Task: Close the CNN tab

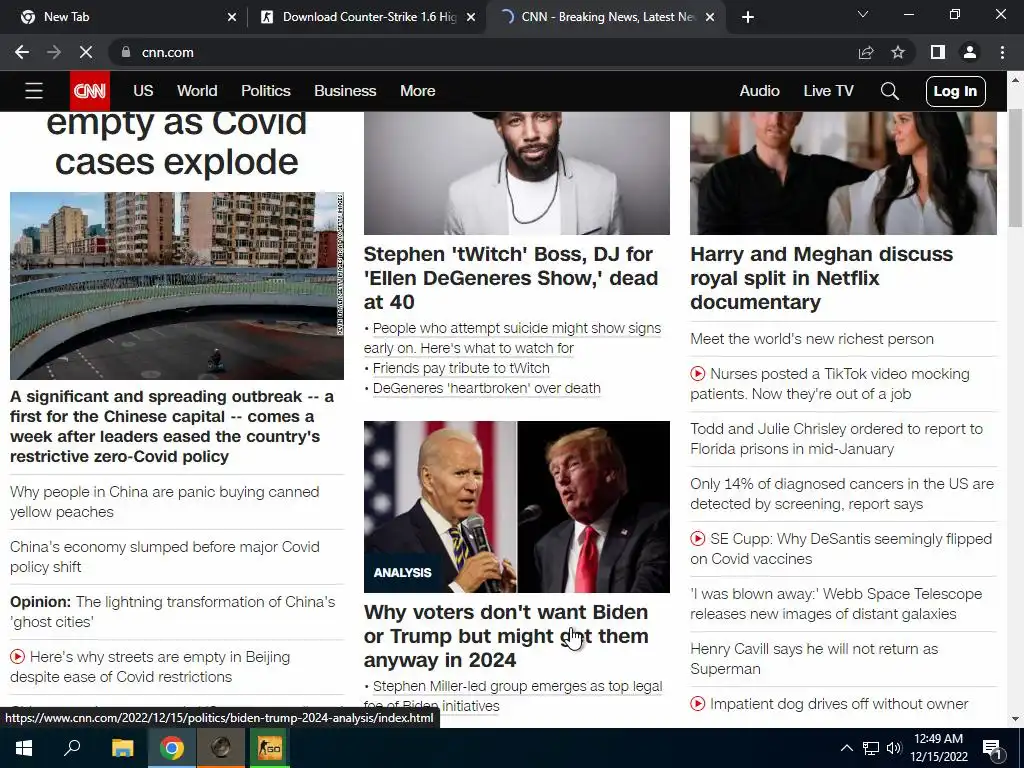Action: coord(711,17)
